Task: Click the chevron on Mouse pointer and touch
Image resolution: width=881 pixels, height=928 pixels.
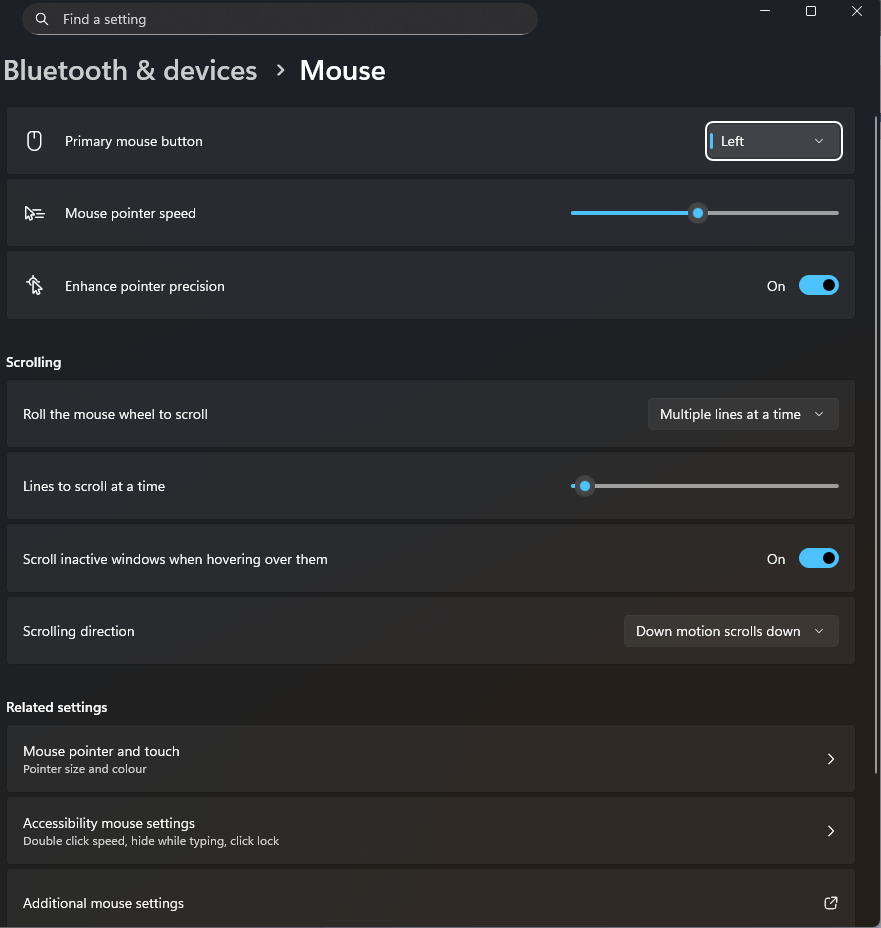Action: click(830, 759)
